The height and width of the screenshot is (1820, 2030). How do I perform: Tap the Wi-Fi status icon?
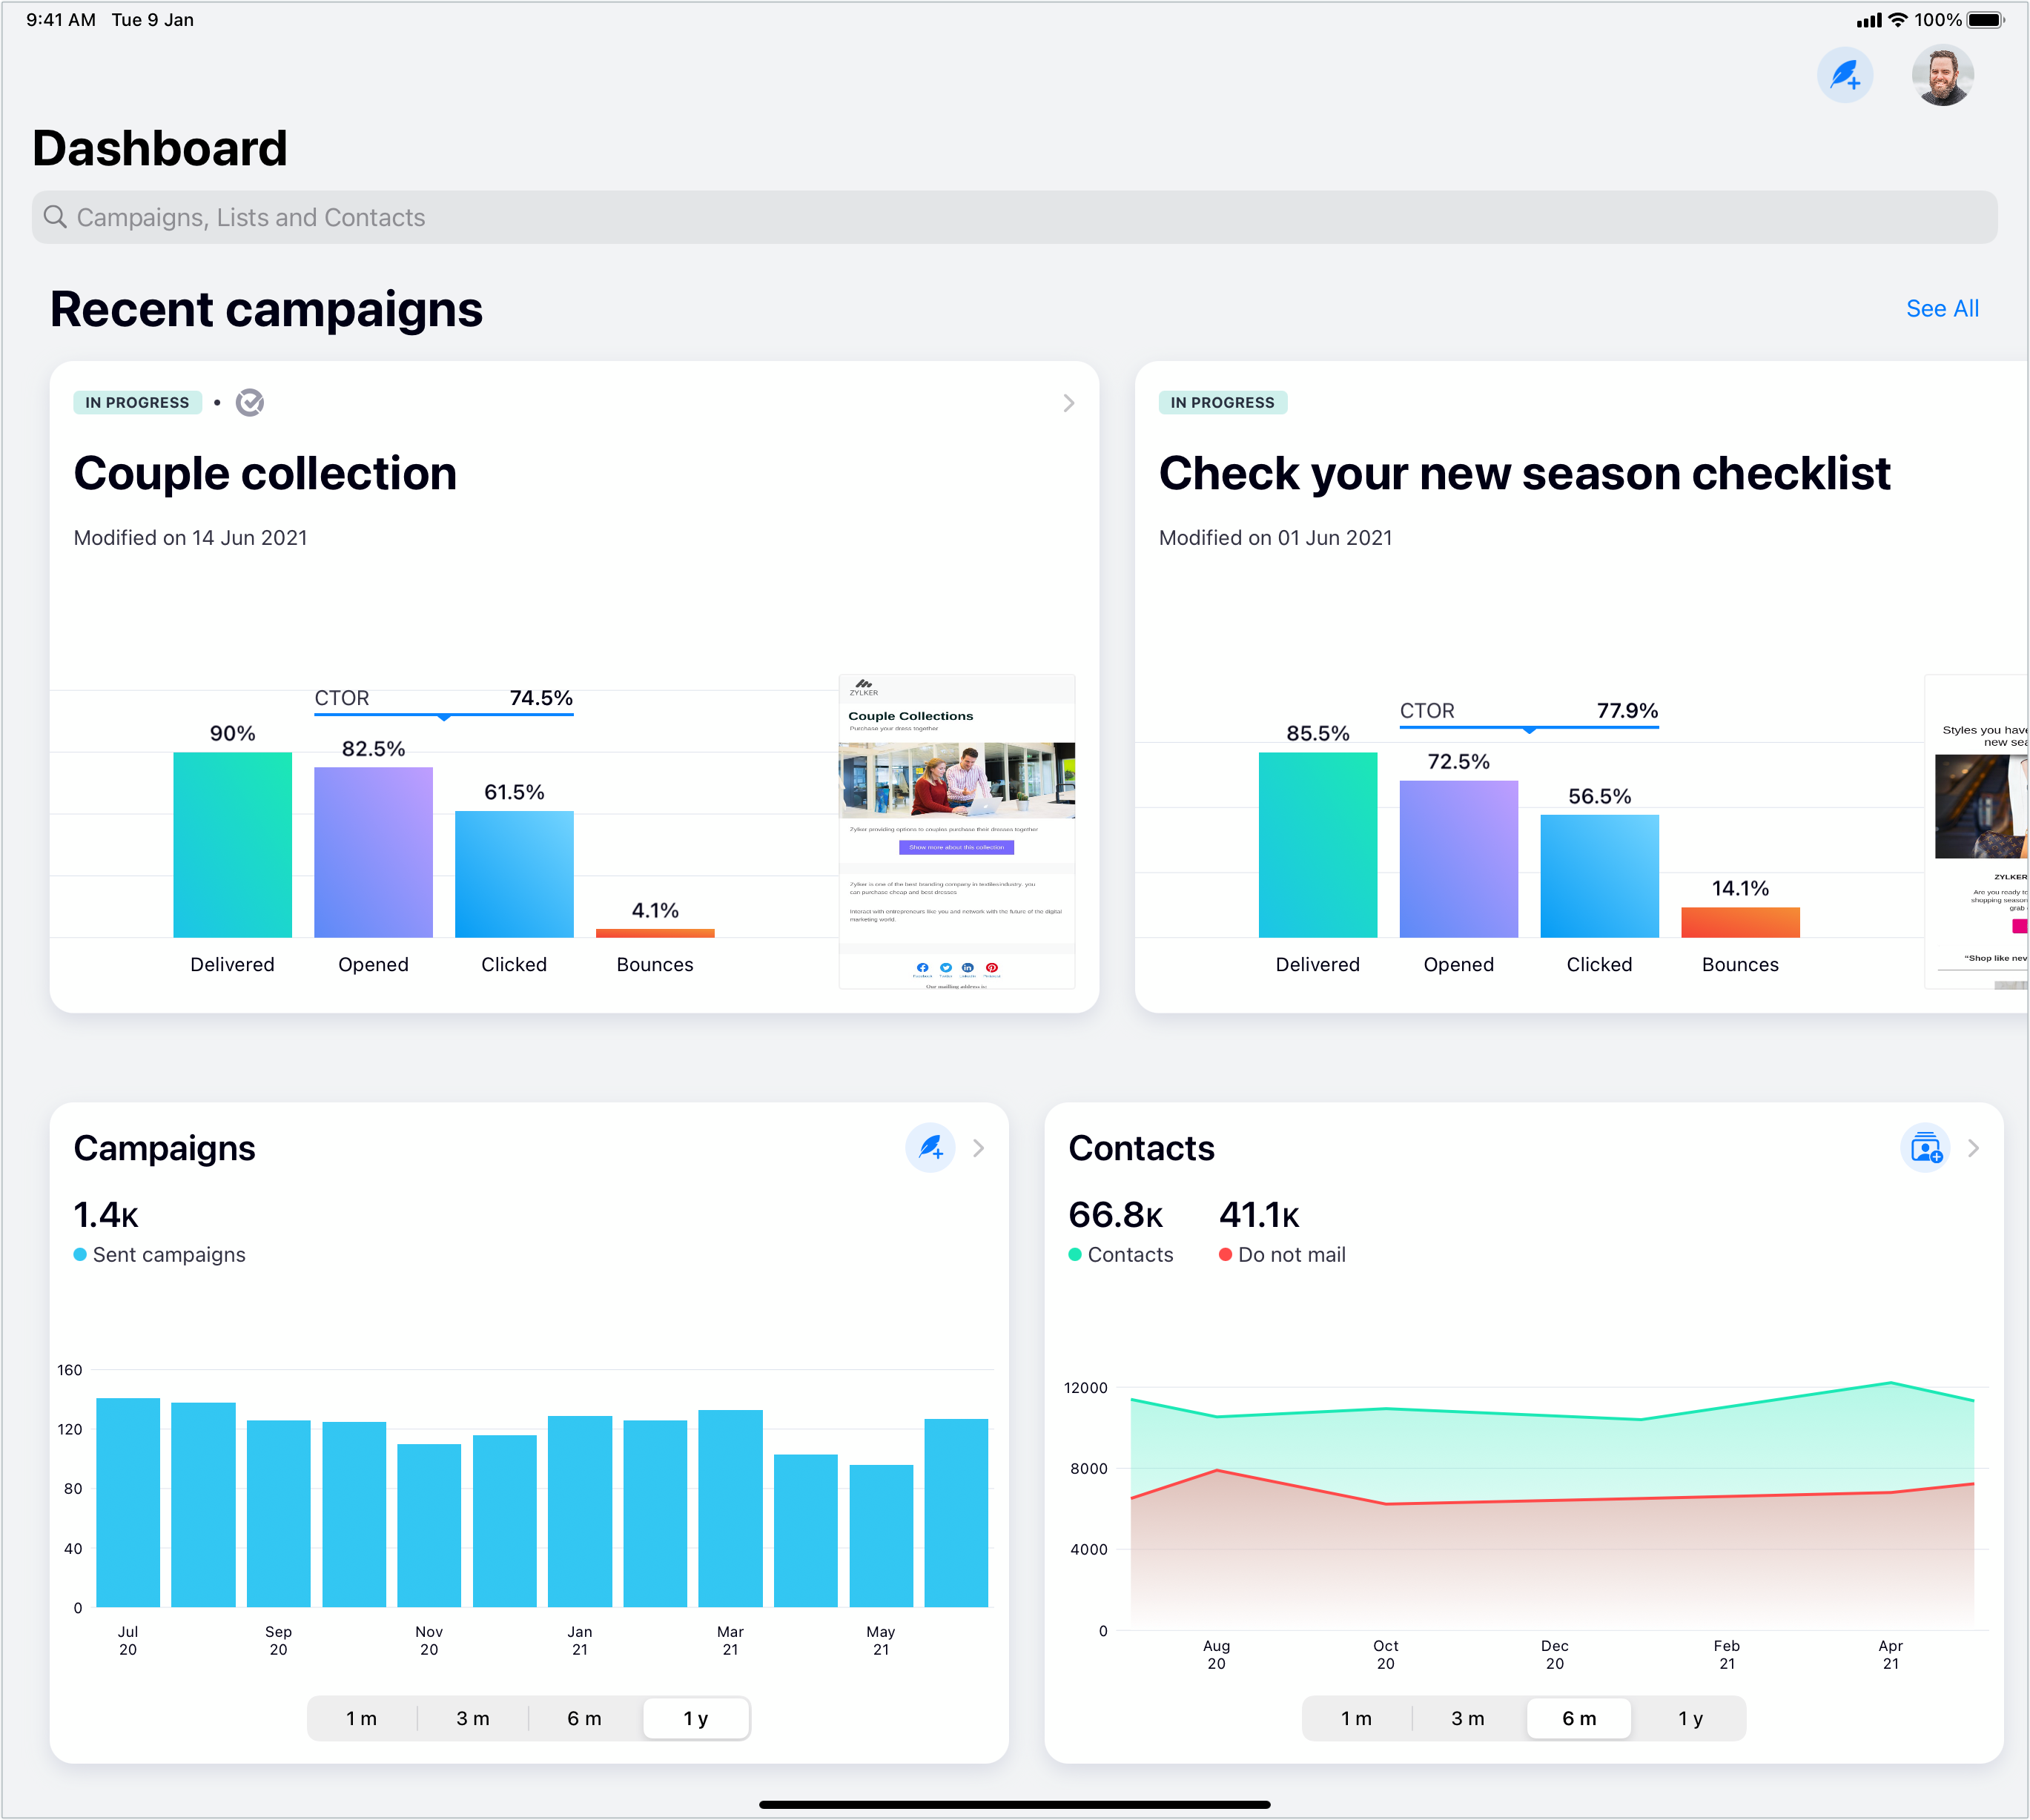1897,20
